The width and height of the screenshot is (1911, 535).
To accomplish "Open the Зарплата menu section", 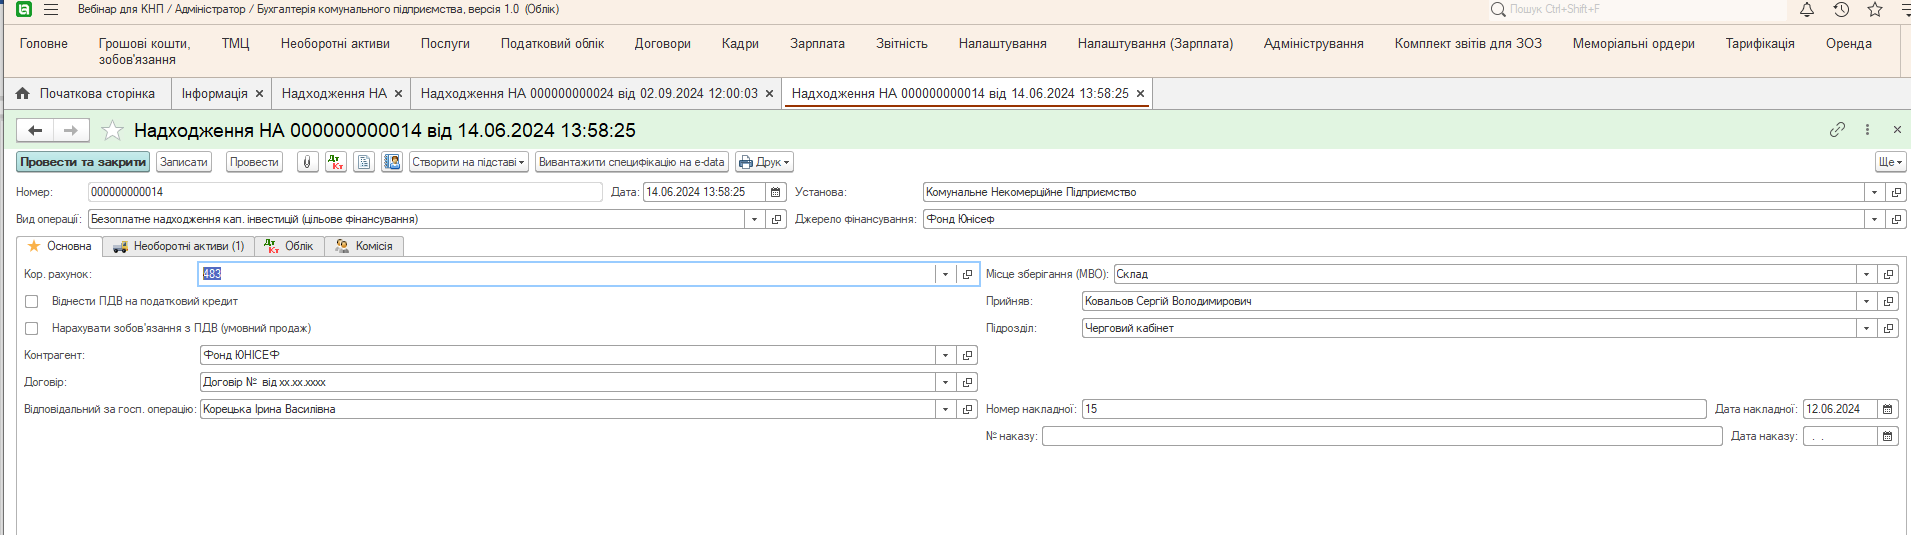I will tap(817, 44).
